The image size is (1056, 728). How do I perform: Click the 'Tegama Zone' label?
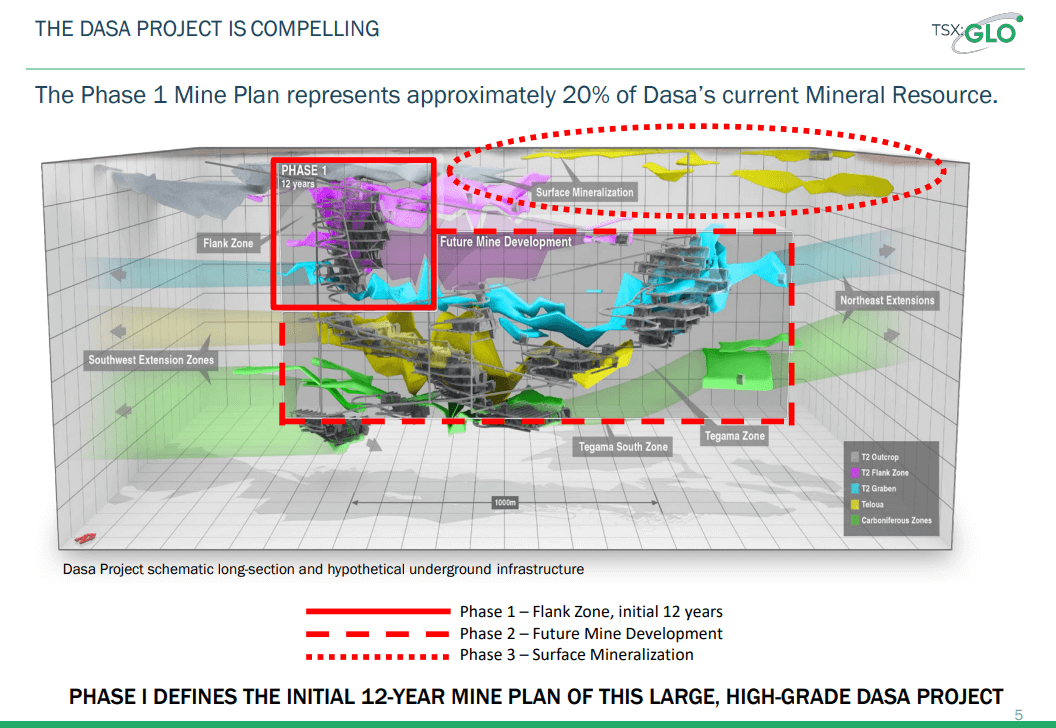(x=735, y=436)
